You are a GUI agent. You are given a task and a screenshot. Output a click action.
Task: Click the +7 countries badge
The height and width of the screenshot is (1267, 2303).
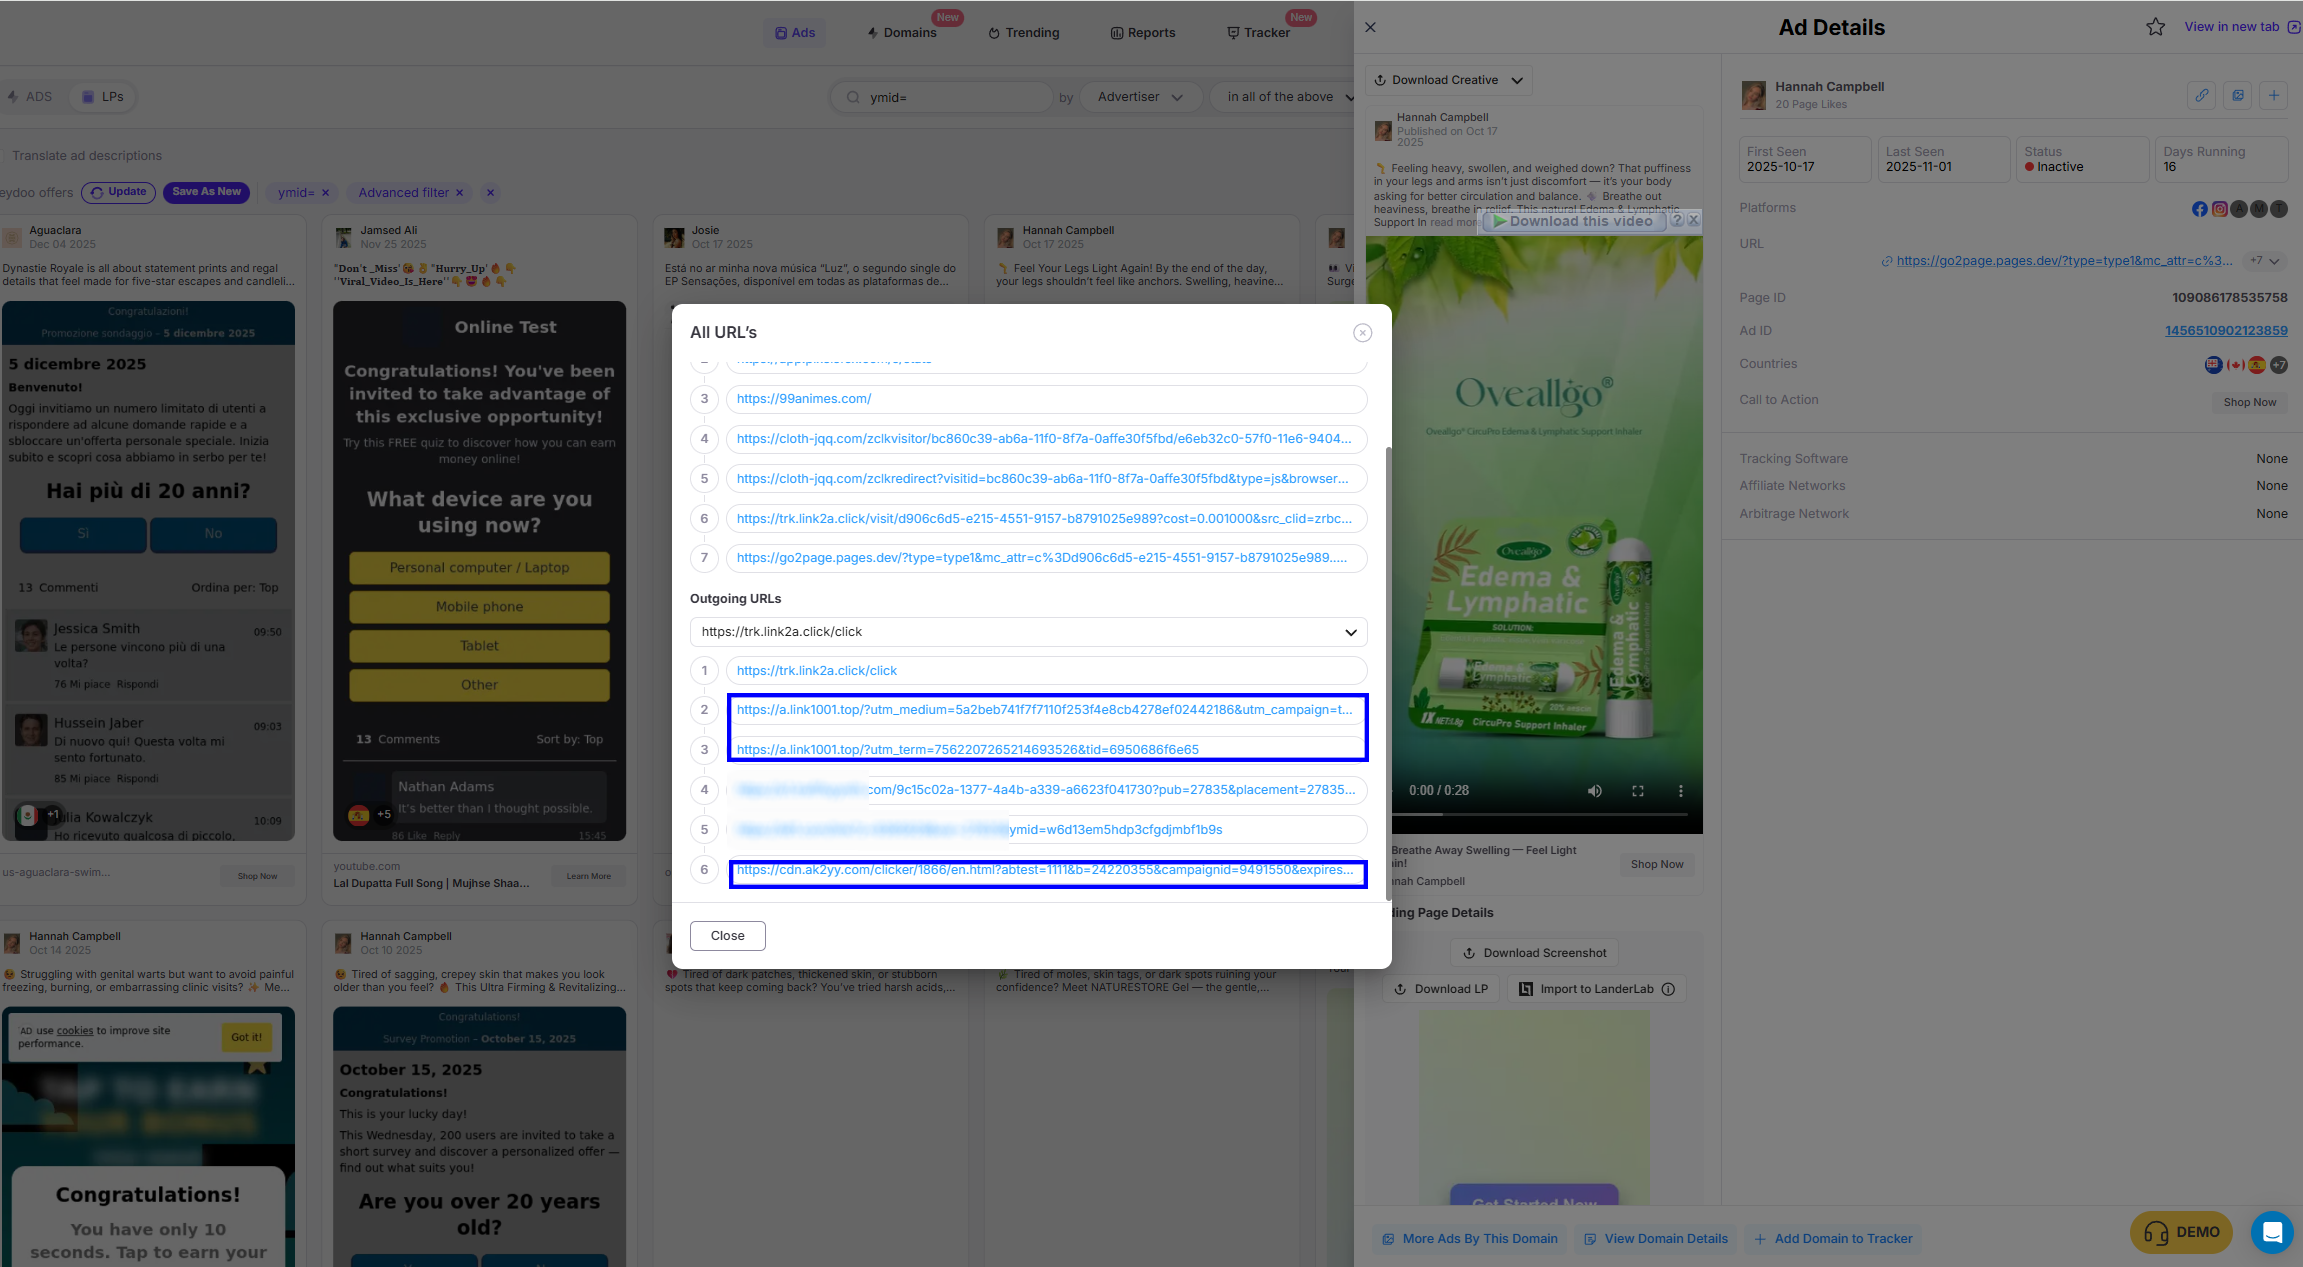click(2278, 365)
